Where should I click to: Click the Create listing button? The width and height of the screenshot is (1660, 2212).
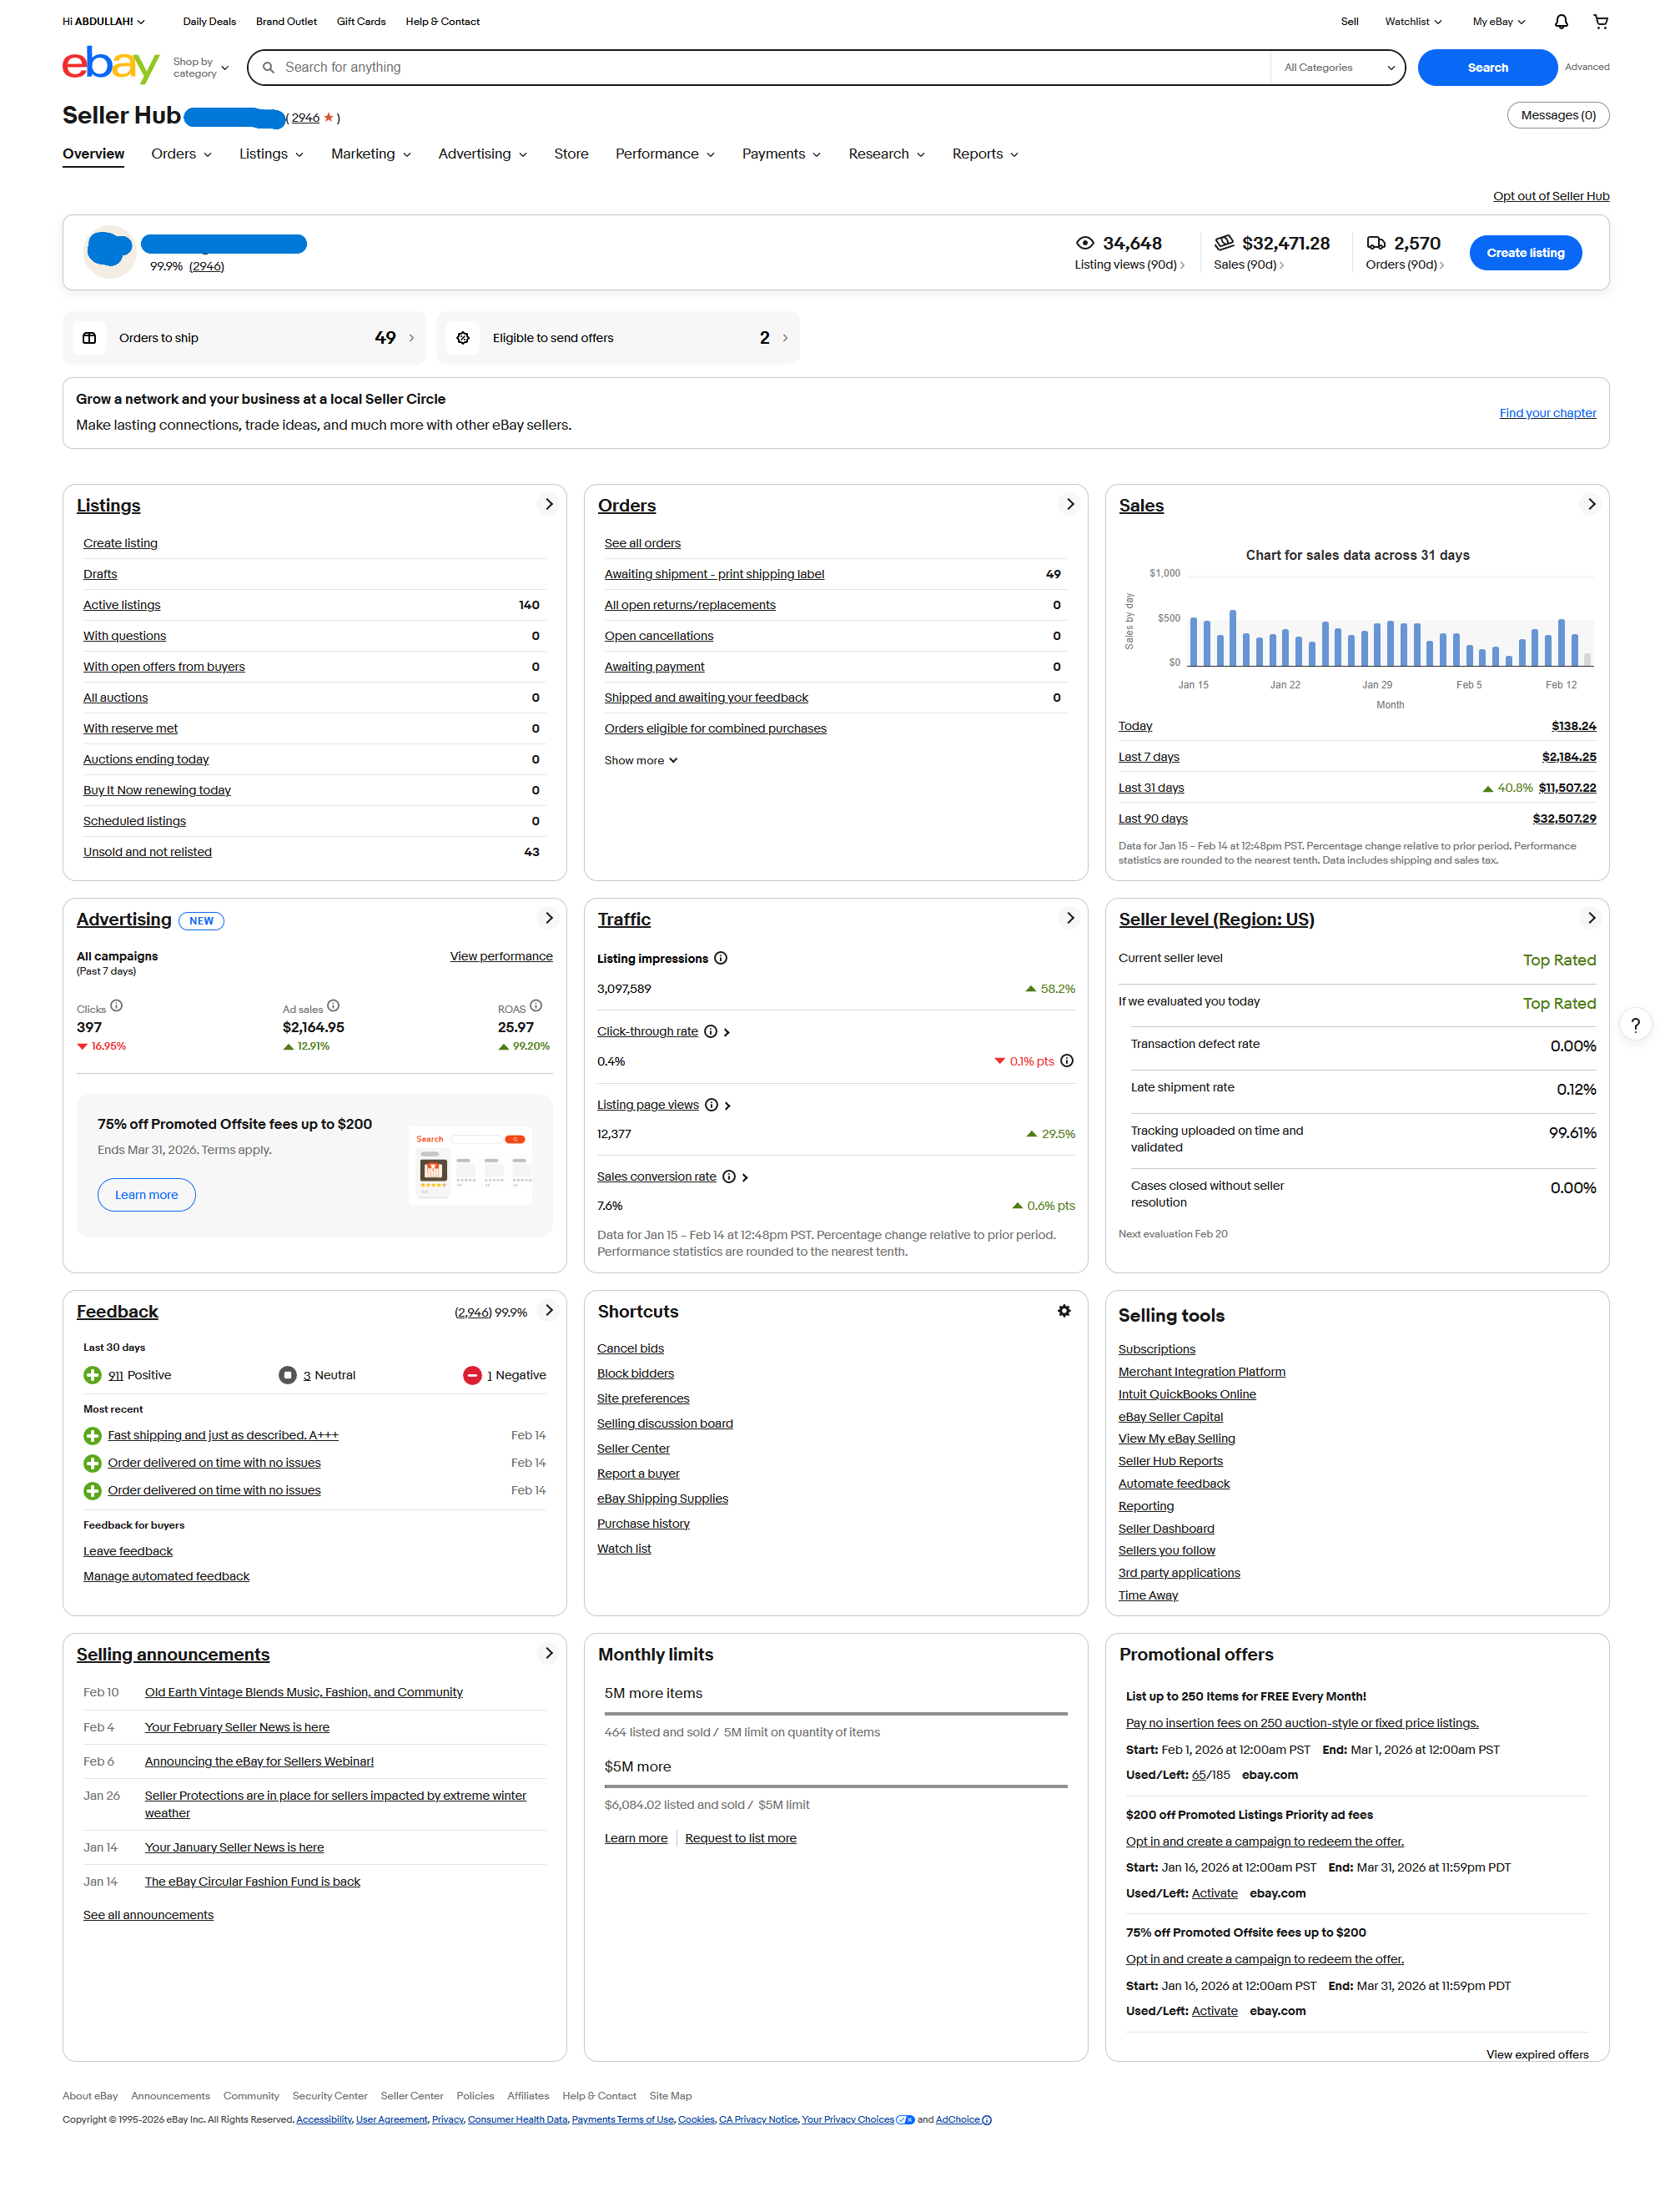click(1524, 253)
